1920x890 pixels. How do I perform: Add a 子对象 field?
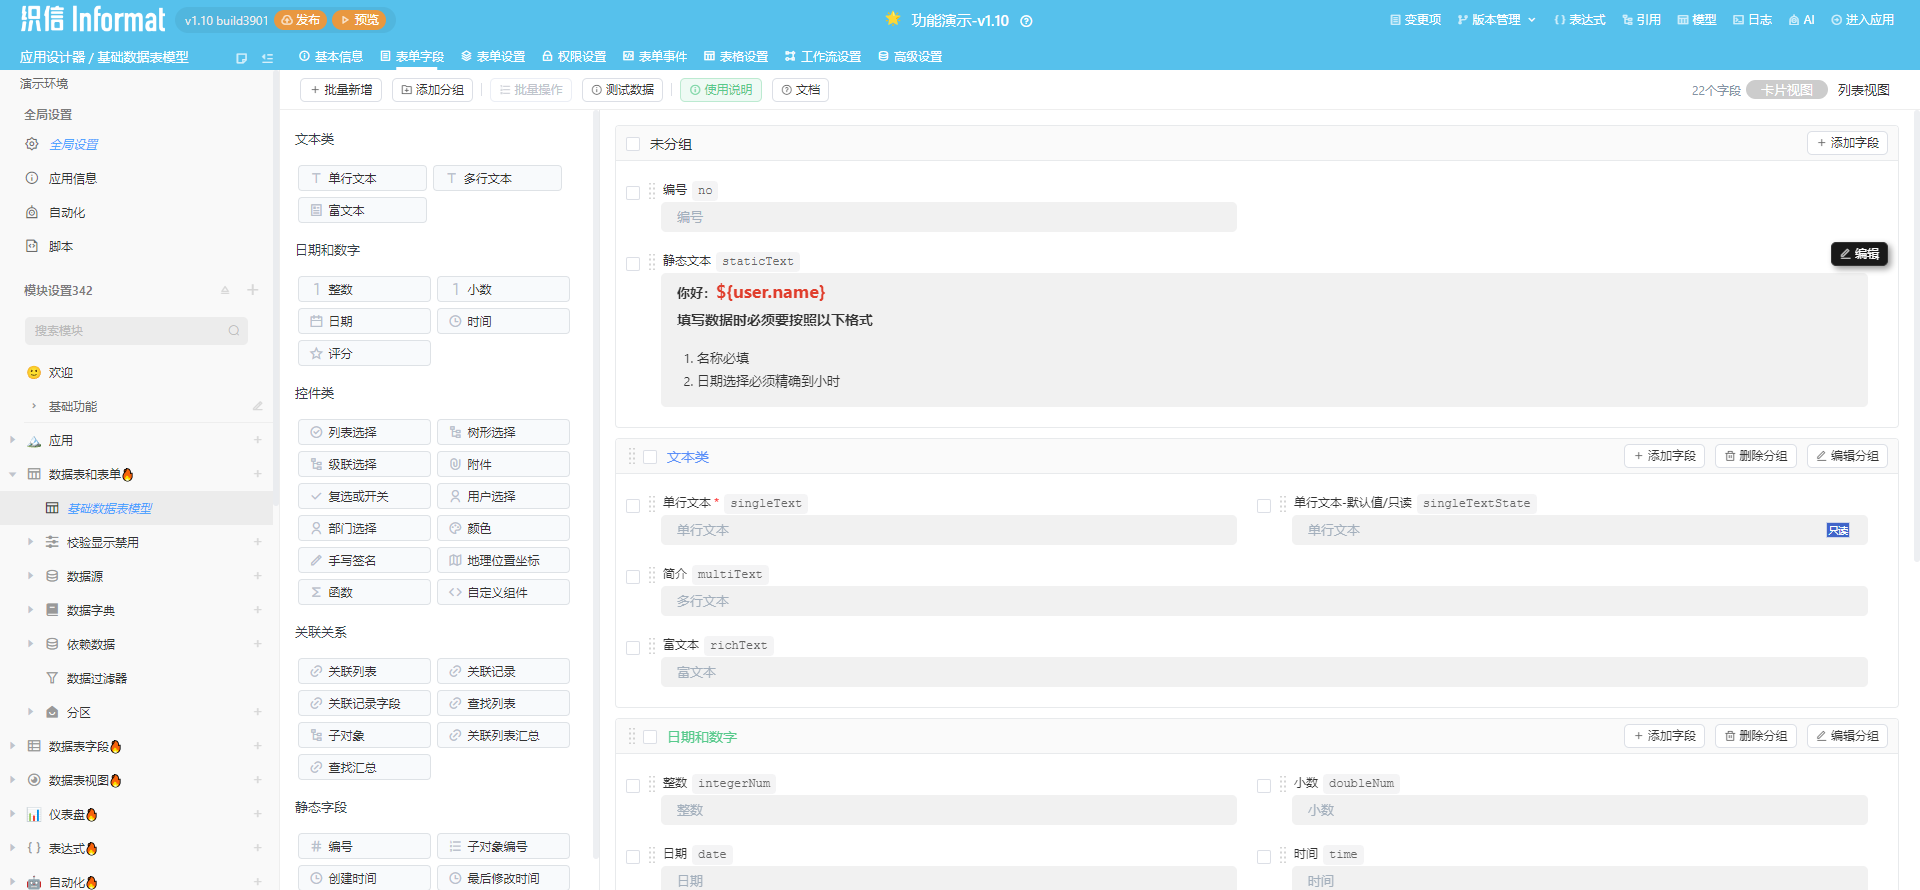tap(364, 735)
